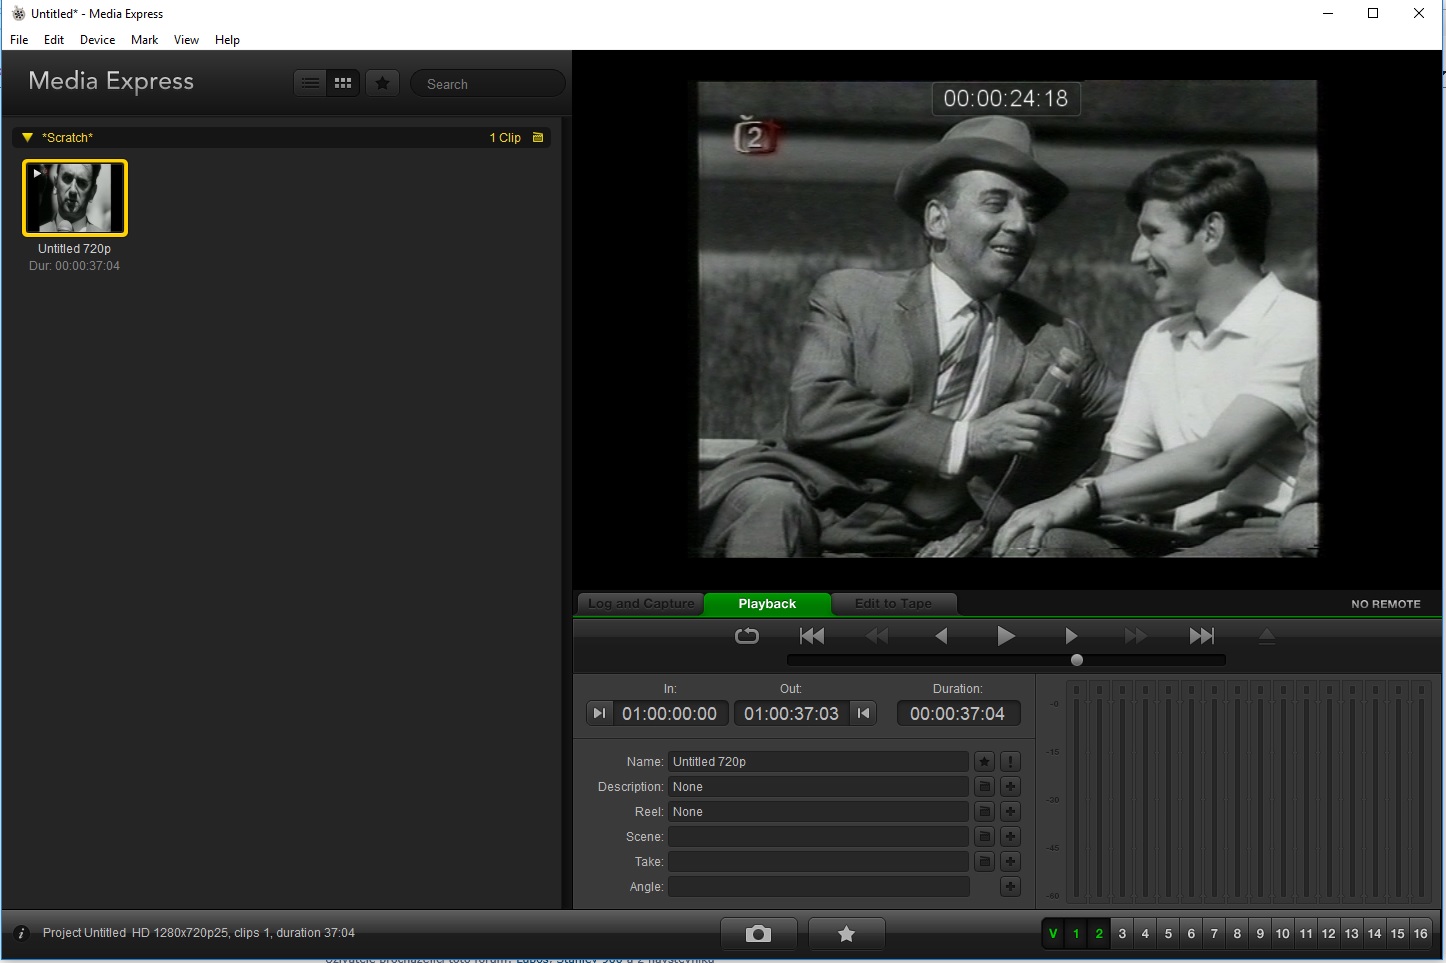Viewport: 1446px width, 963px height.
Task: Mark the In point button
Action: [x=599, y=713]
